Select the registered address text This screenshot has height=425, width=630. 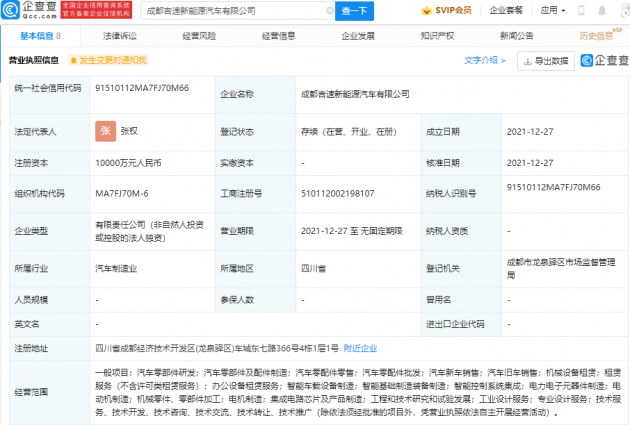(x=217, y=348)
